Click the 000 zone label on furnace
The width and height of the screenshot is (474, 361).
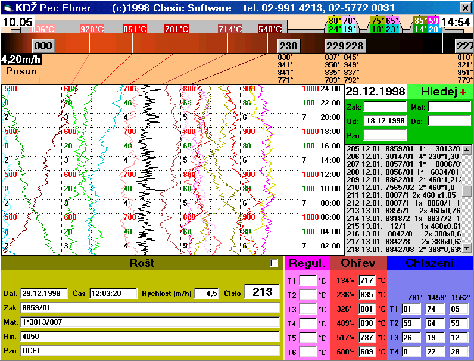click(43, 46)
